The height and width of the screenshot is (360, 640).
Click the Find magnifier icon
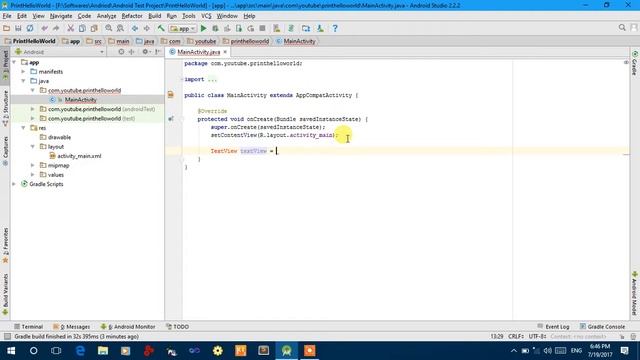[109, 28]
